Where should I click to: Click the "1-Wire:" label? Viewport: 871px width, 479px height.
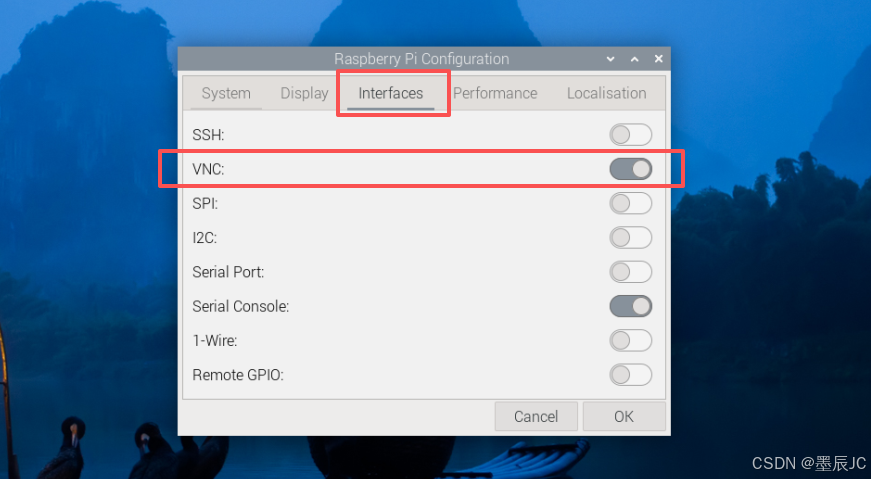215,341
